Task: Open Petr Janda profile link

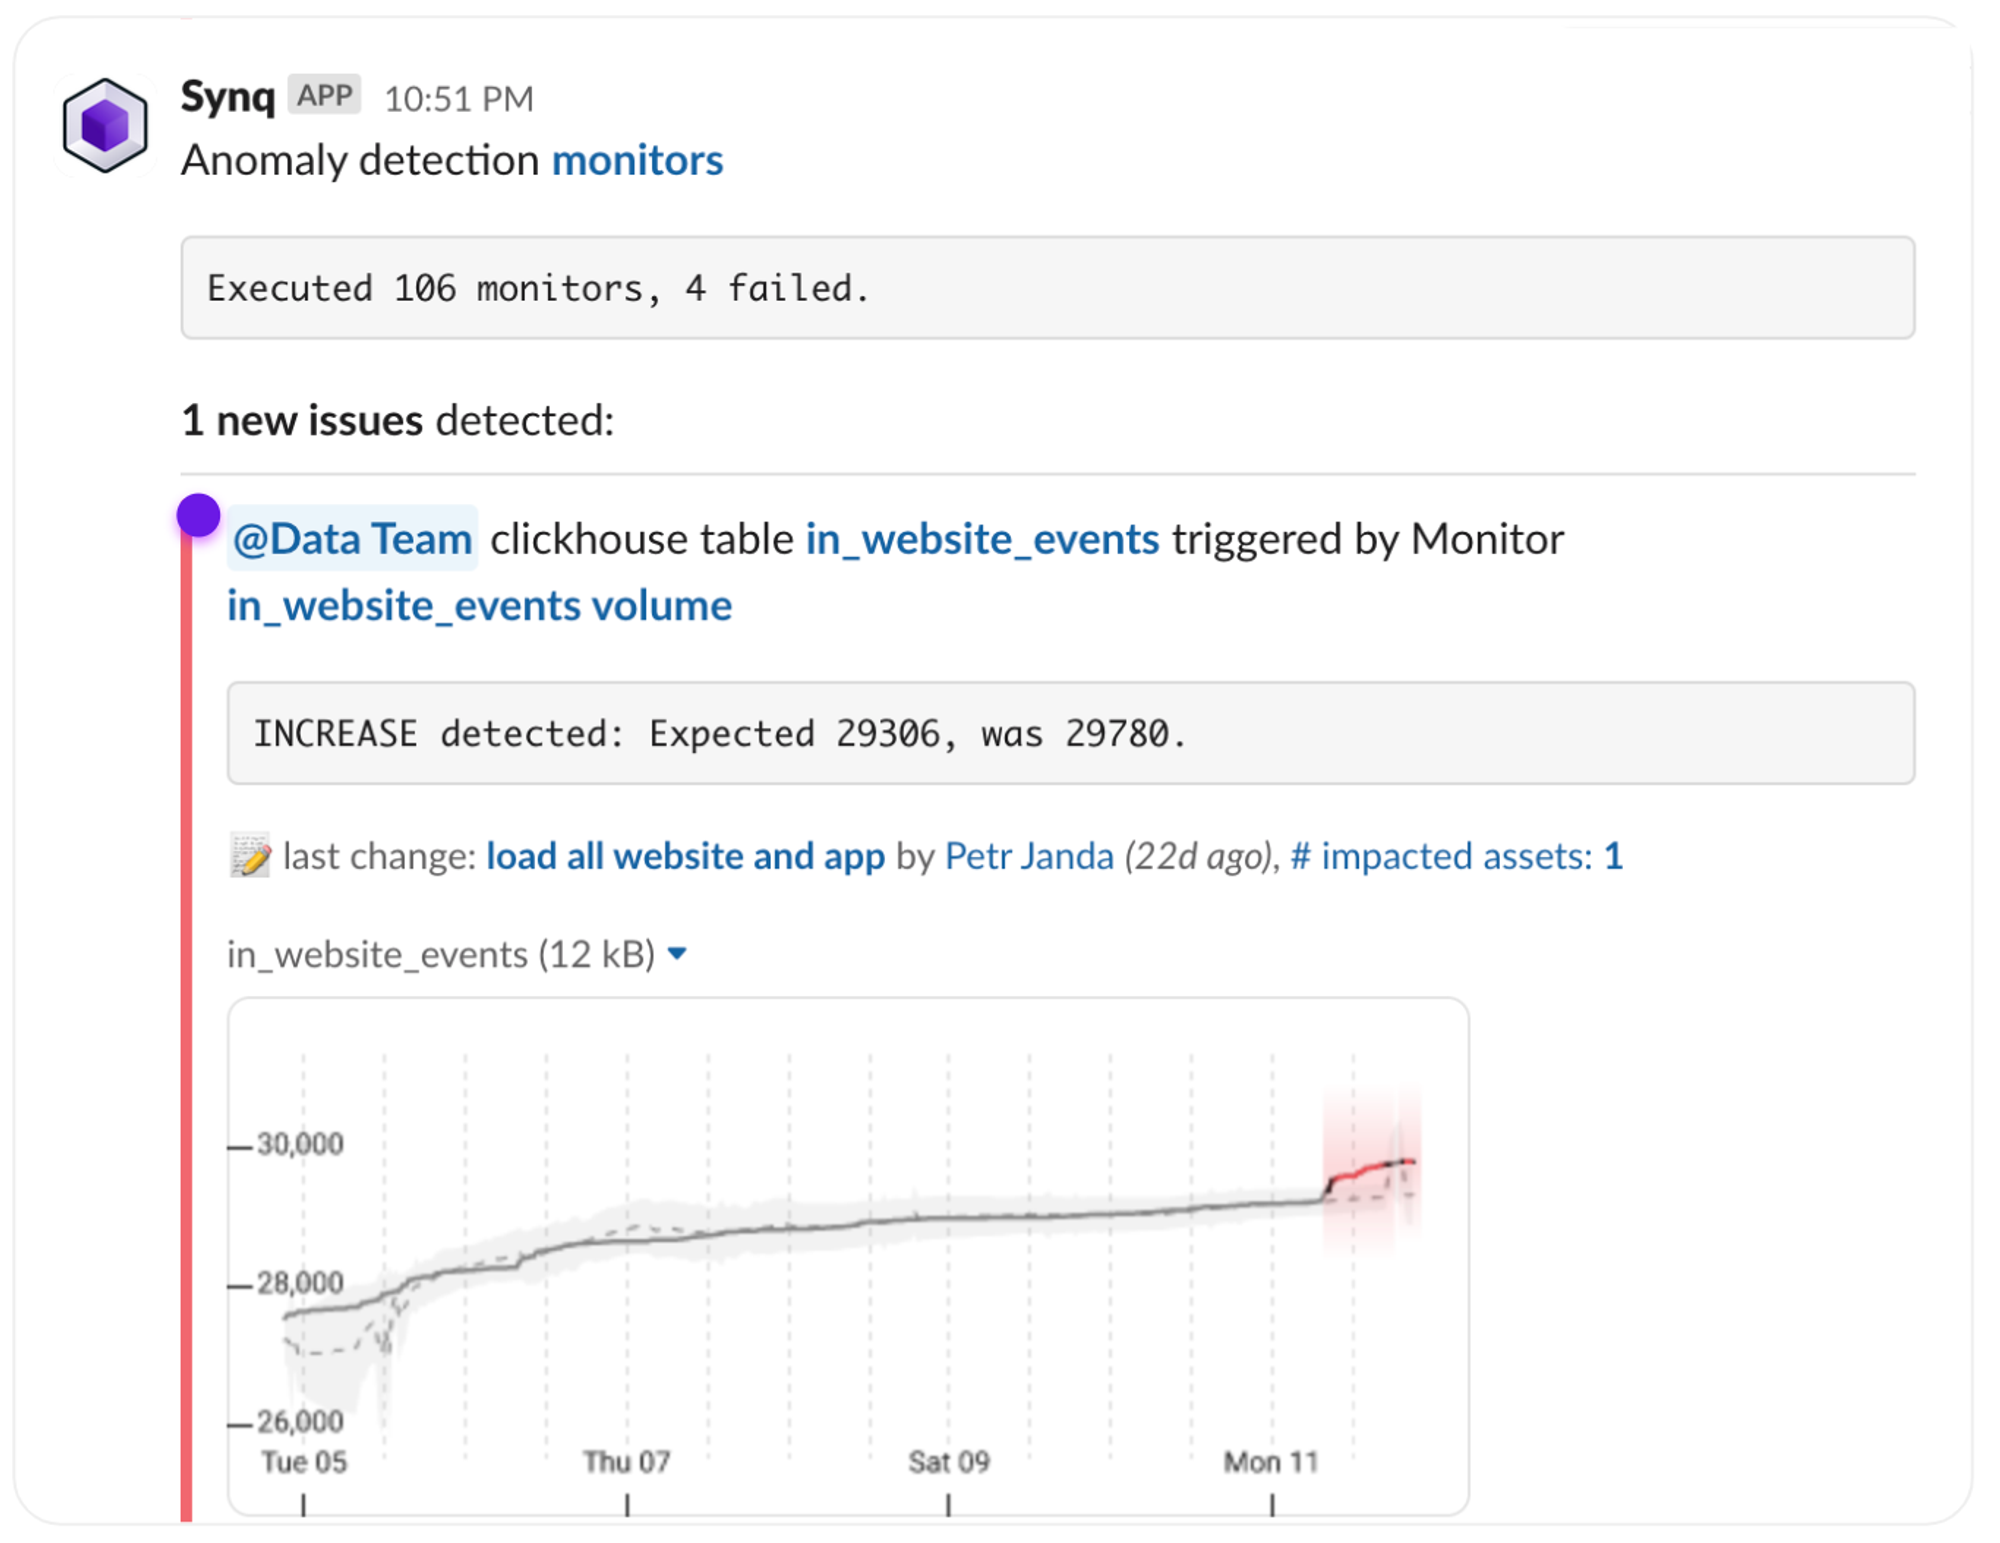Action: click(x=1029, y=856)
